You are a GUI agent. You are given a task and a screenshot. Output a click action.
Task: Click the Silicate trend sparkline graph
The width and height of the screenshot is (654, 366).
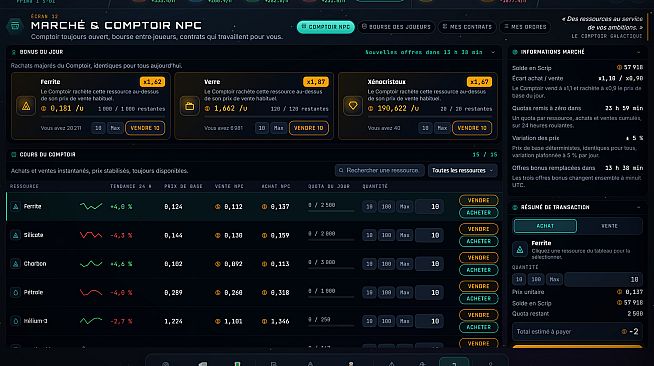pyautogui.click(x=91, y=235)
